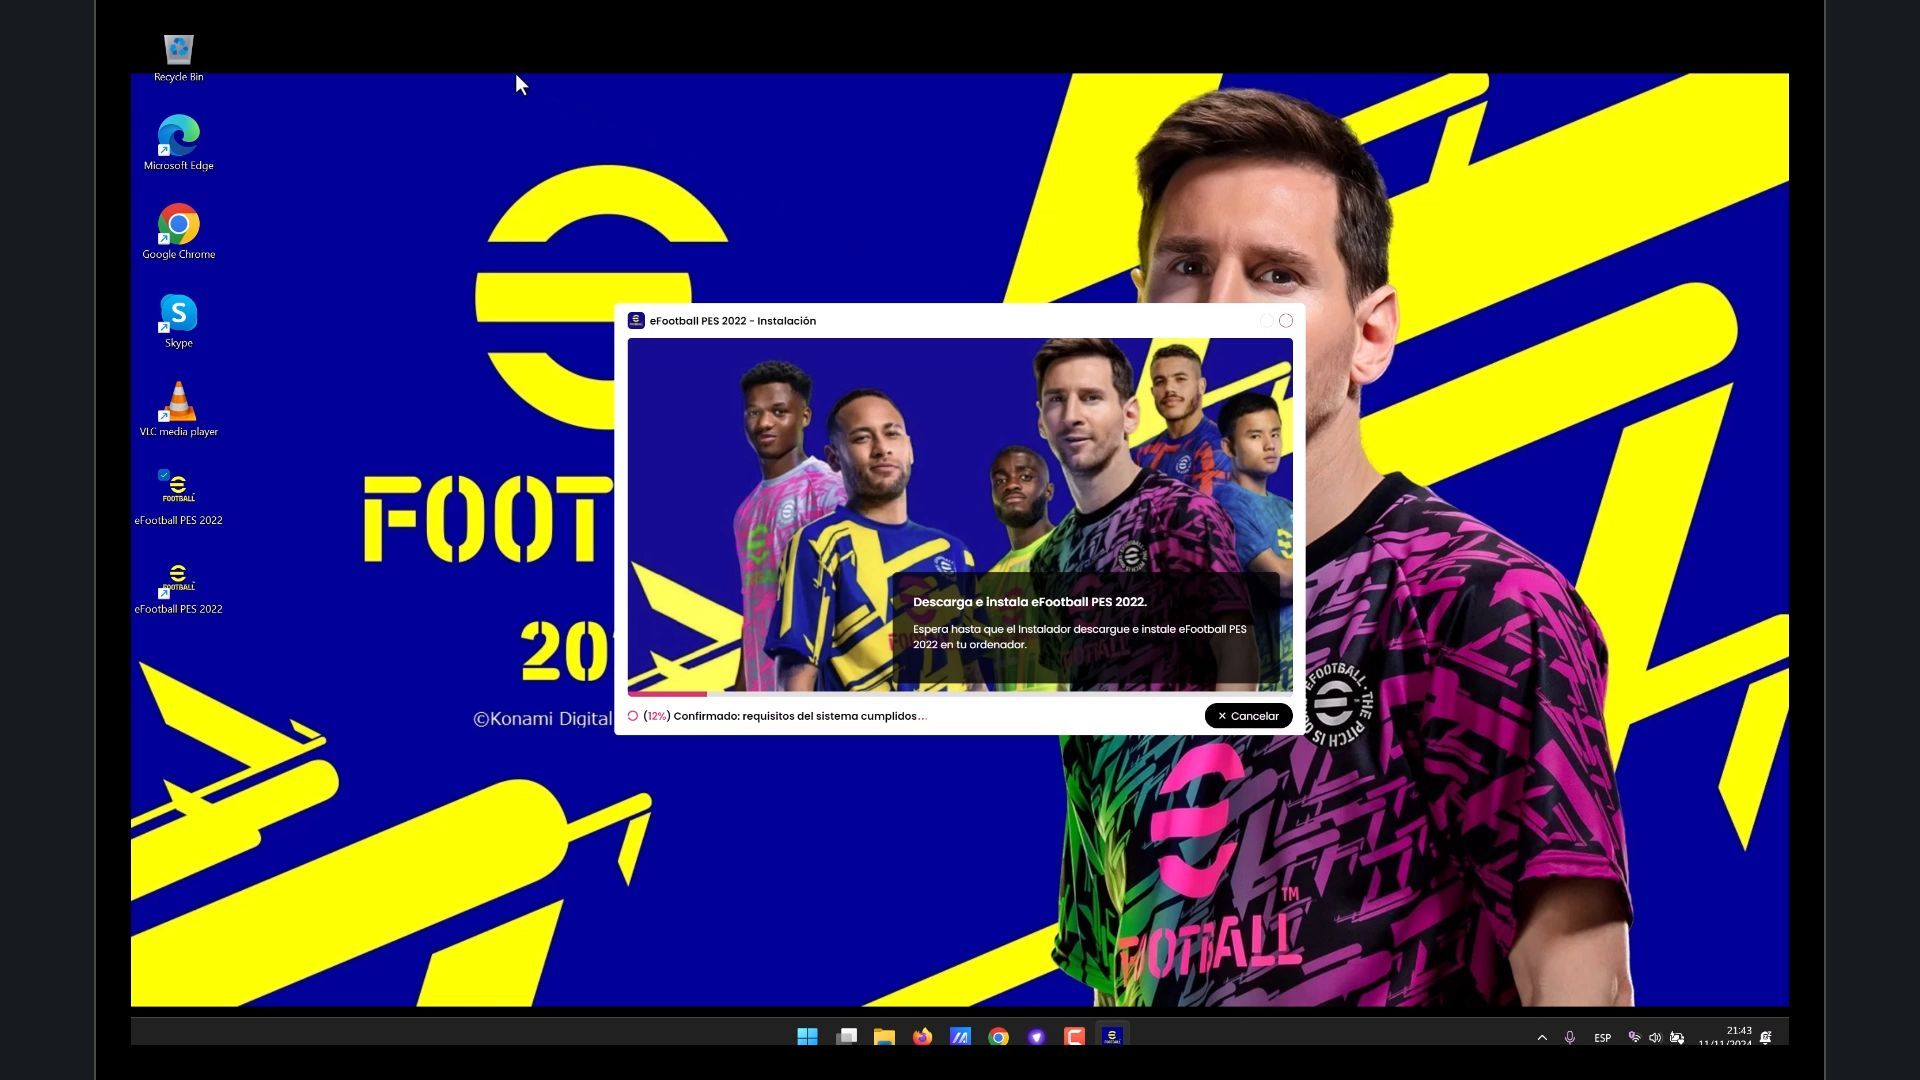
Task: Click the 'Espera hasta que el instalador descargue' description text
Action: tap(1079, 637)
